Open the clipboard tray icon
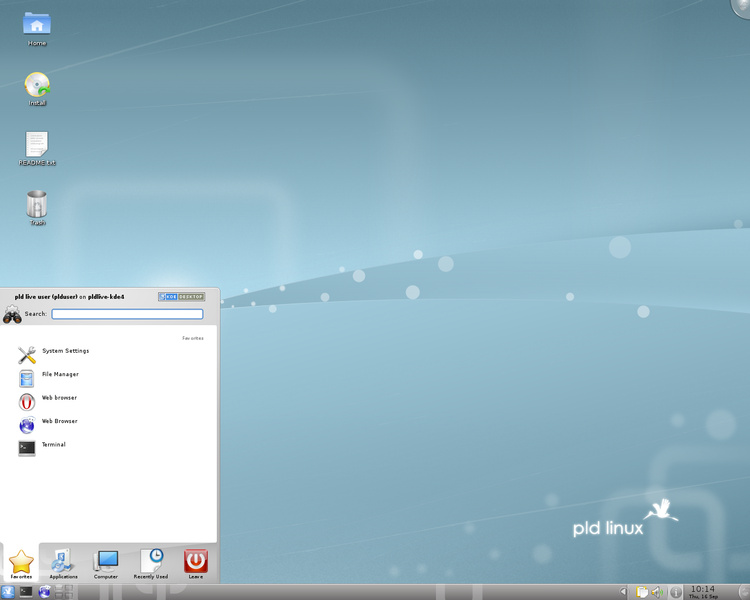The width and height of the screenshot is (750, 600). [641, 592]
